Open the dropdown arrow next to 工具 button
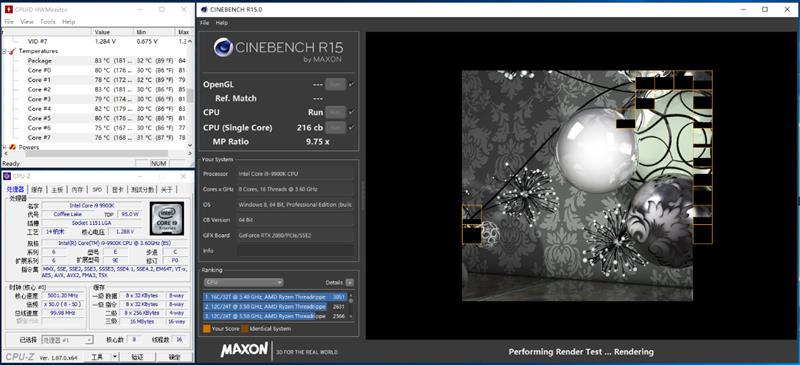Screen dimensions: 800x365 [x=115, y=356]
